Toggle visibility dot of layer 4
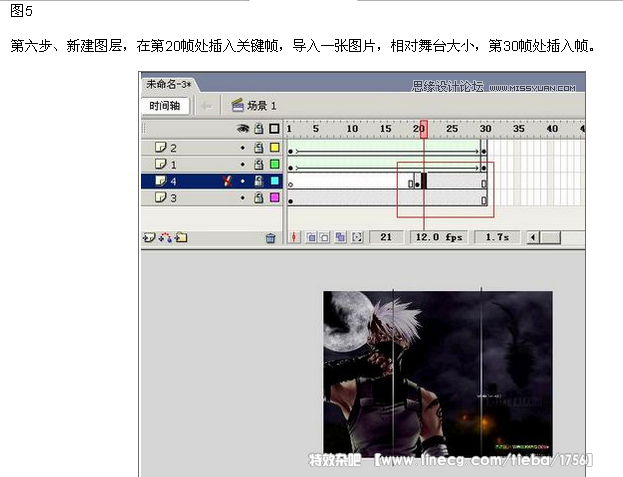The image size is (623, 477). (243, 181)
